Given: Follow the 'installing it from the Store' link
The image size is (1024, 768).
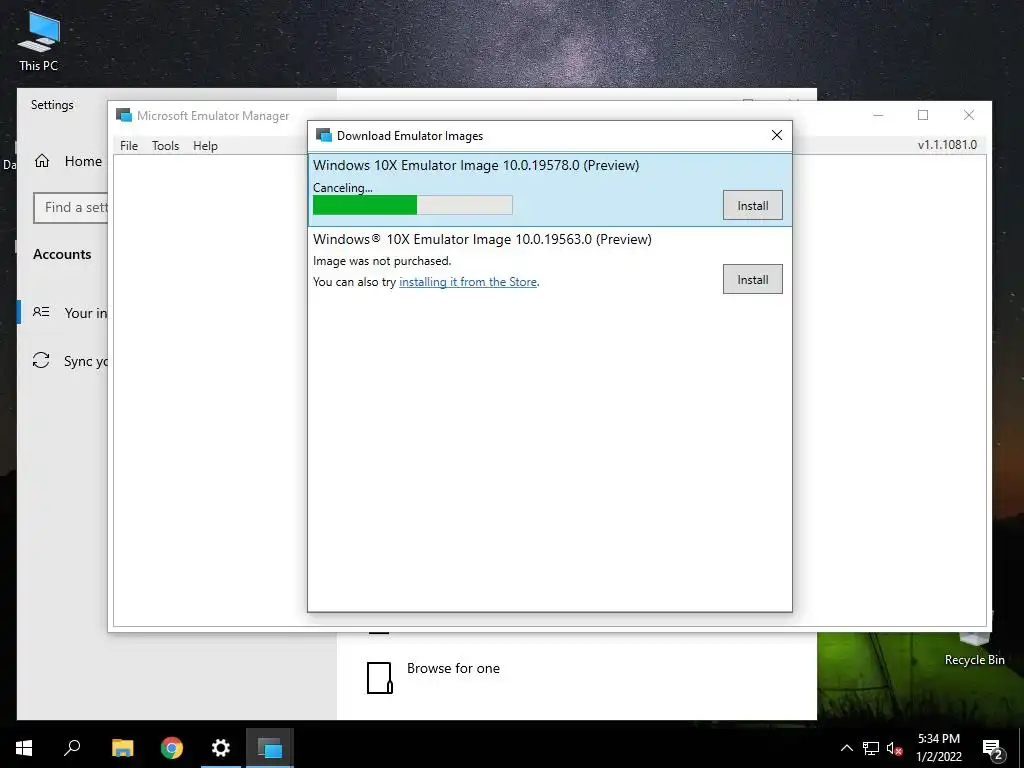Looking at the screenshot, I should tap(468, 282).
